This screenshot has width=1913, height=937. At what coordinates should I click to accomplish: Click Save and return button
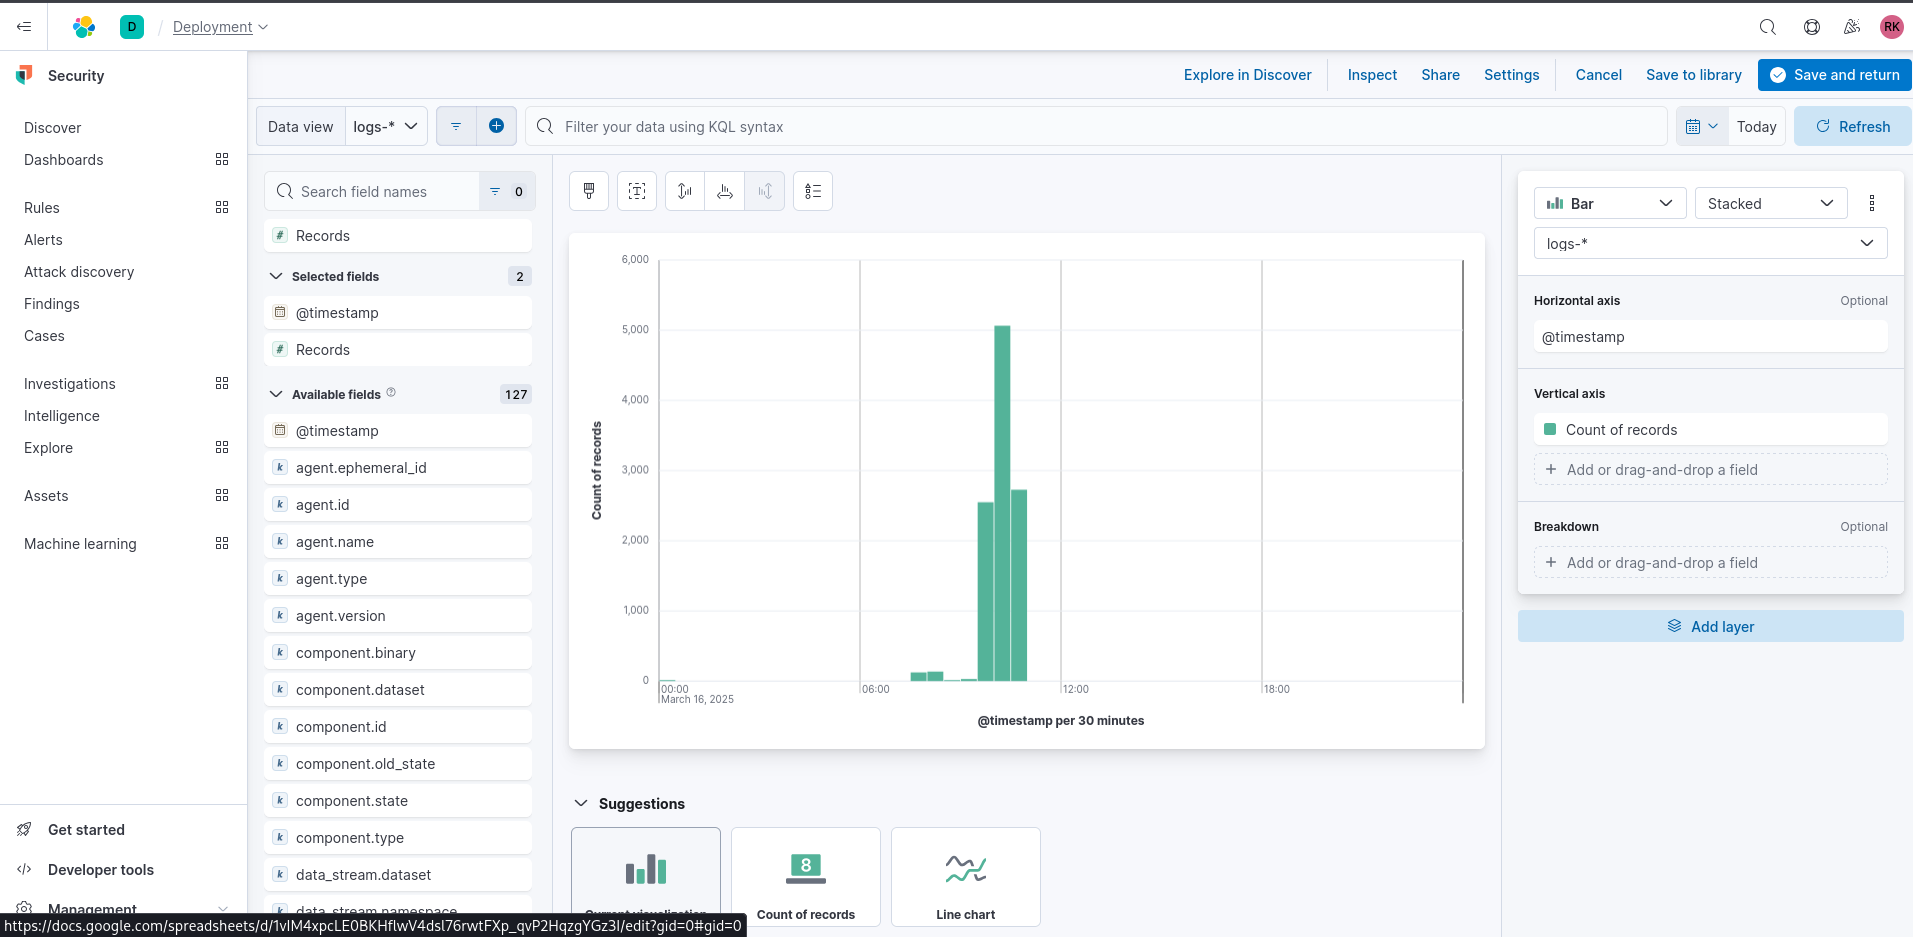click(x=1834, y=75)
